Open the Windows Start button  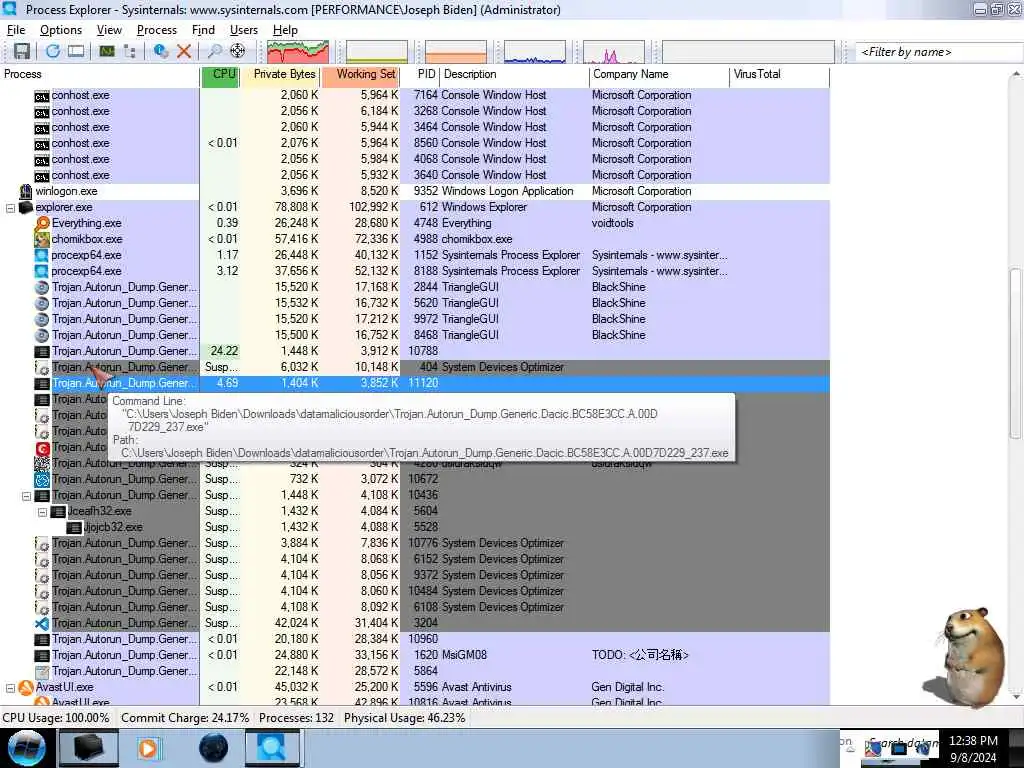pyautogui.click(x=26, y=748)
